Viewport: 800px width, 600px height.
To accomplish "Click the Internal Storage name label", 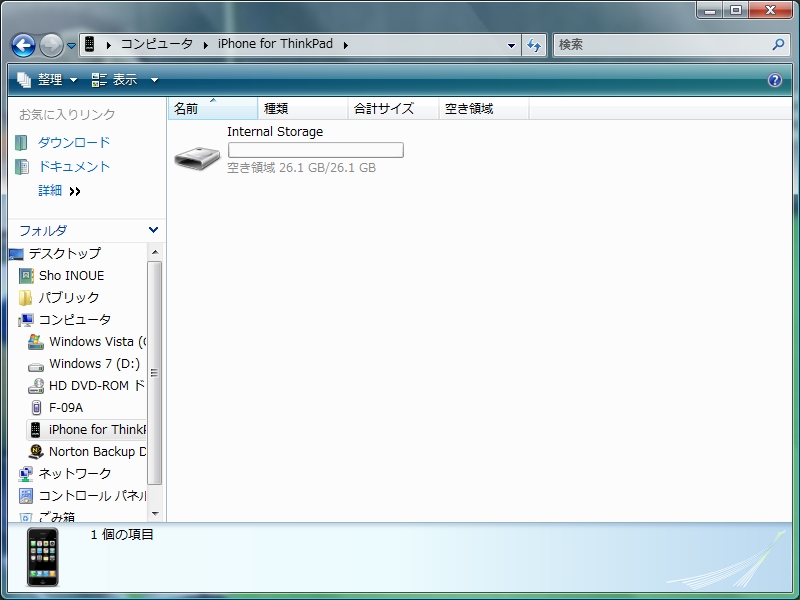I will tap(275, 132).
